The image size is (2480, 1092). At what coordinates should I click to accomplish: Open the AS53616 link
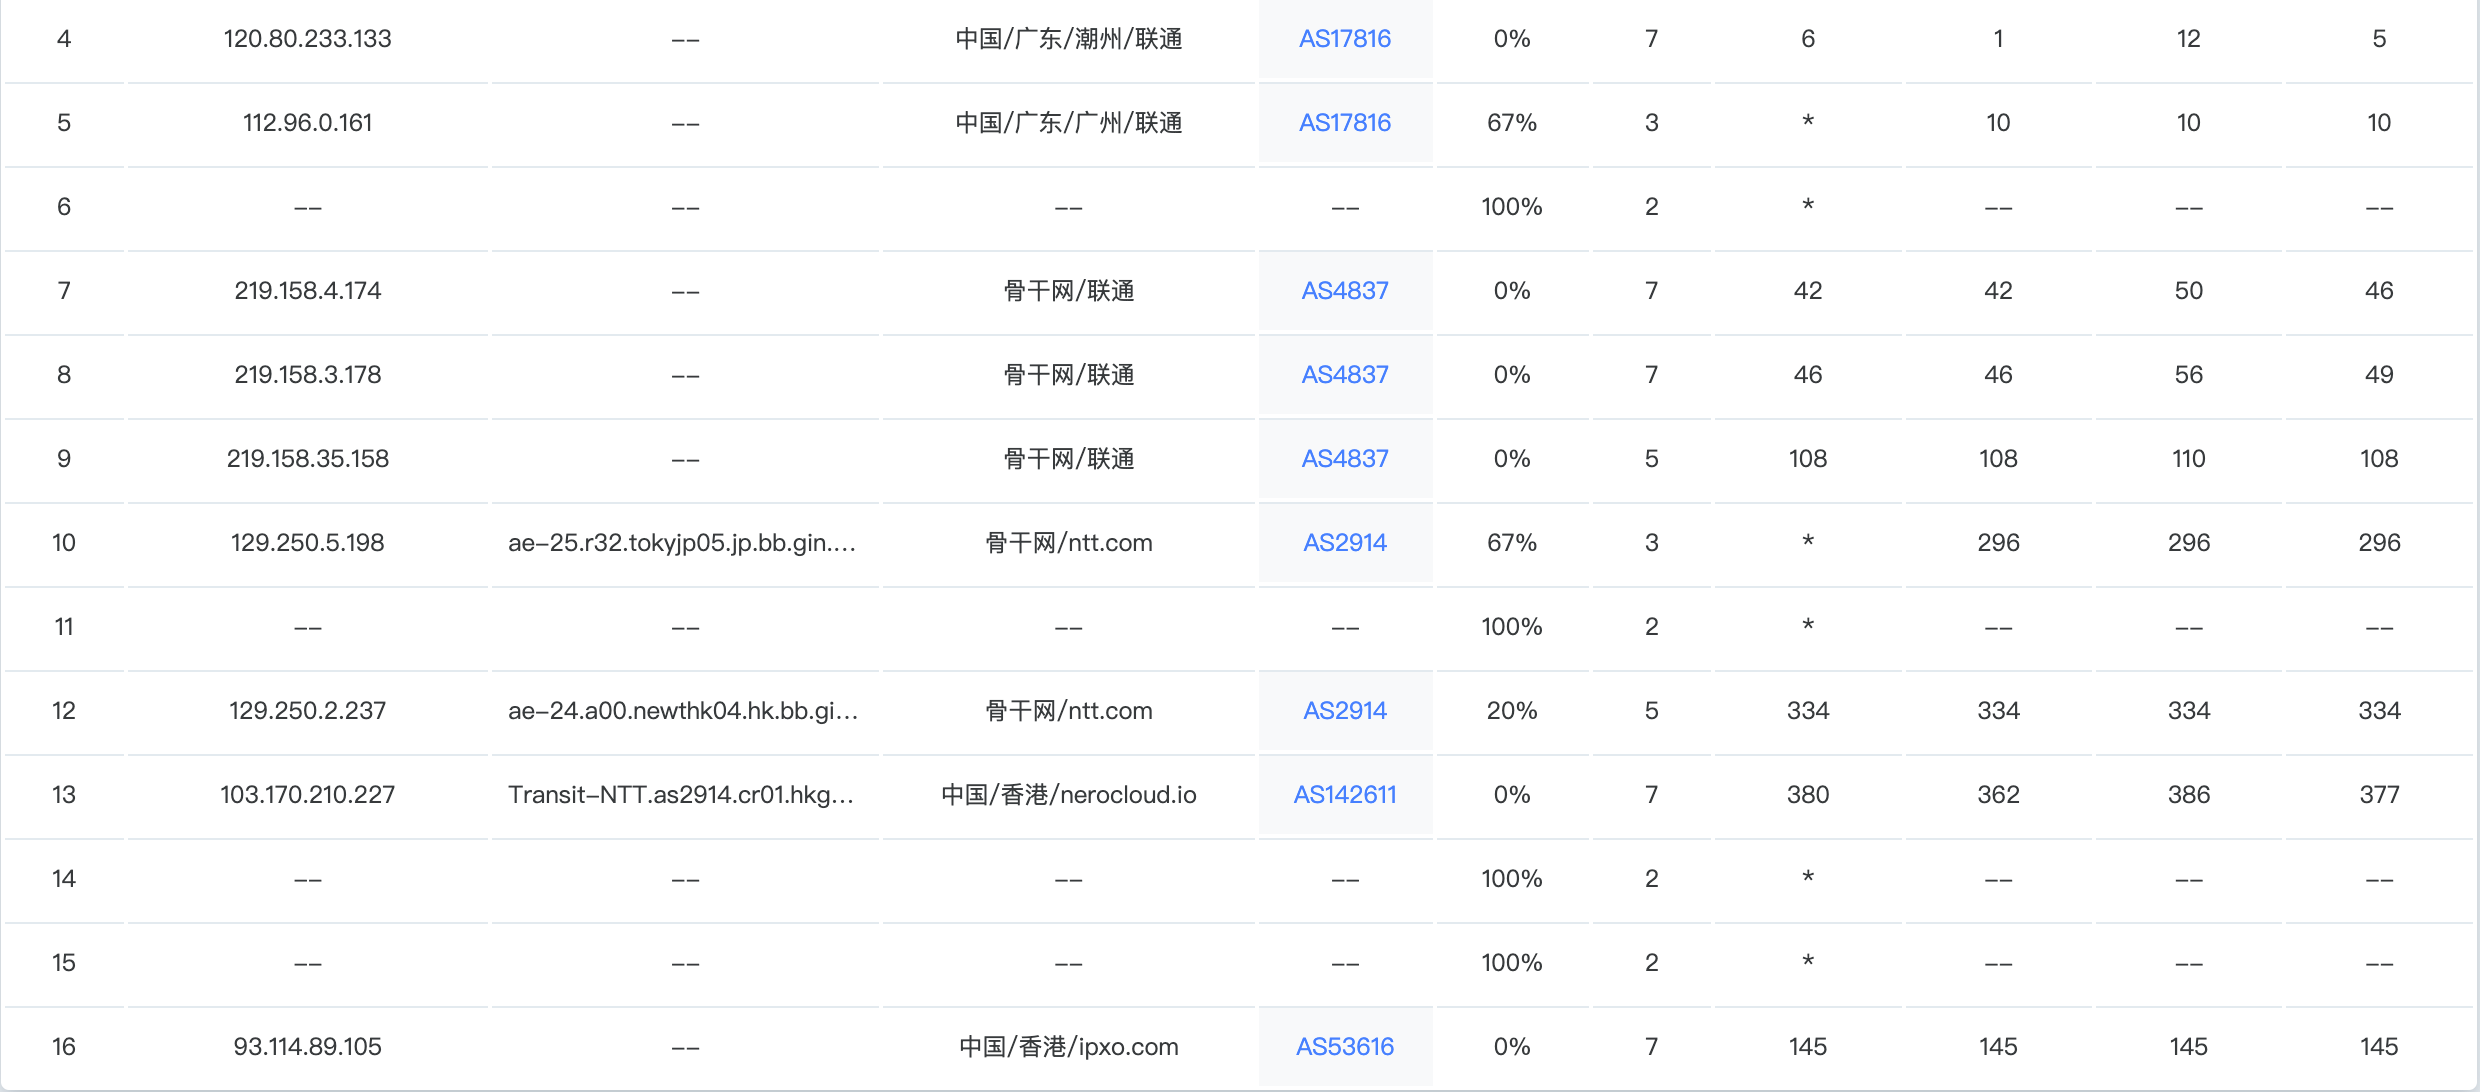(x=1344, y=1047)
